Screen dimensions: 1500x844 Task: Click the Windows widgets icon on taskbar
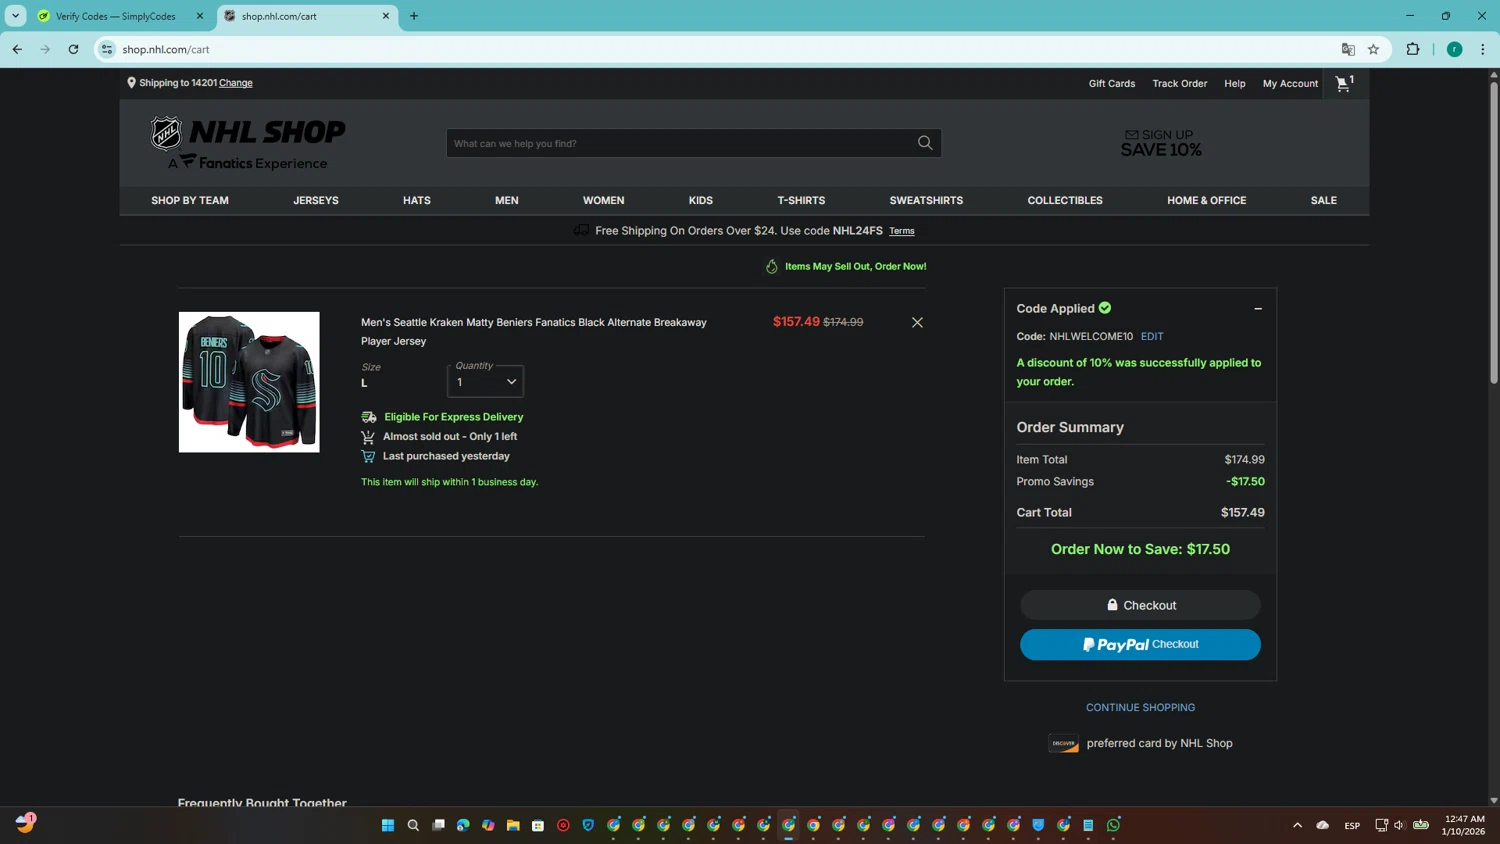pos(26,823)
